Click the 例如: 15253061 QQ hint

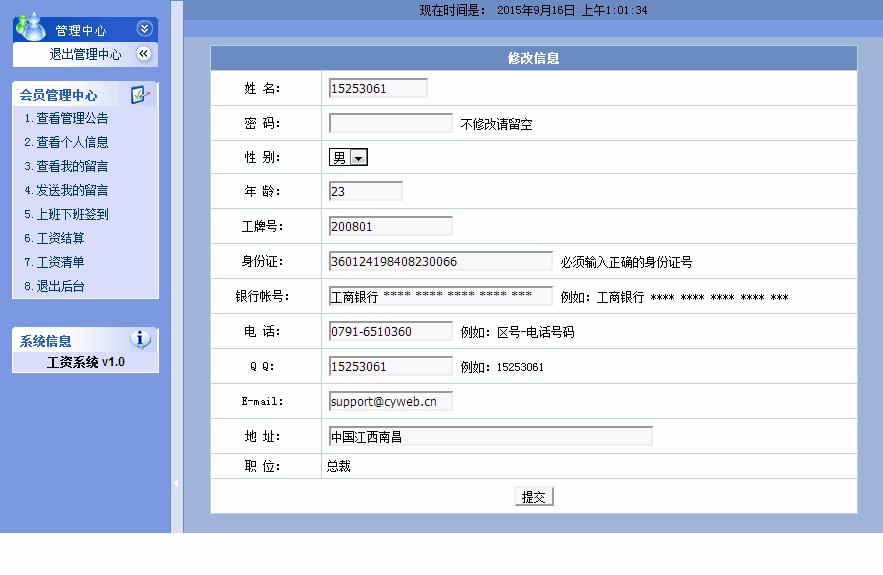(x=502, y=367)
